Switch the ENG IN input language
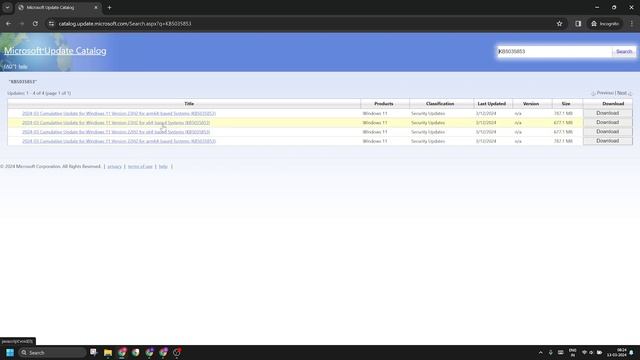Viewport: 640px width, 360px height. pyautogui.click(x=573, y=353)
